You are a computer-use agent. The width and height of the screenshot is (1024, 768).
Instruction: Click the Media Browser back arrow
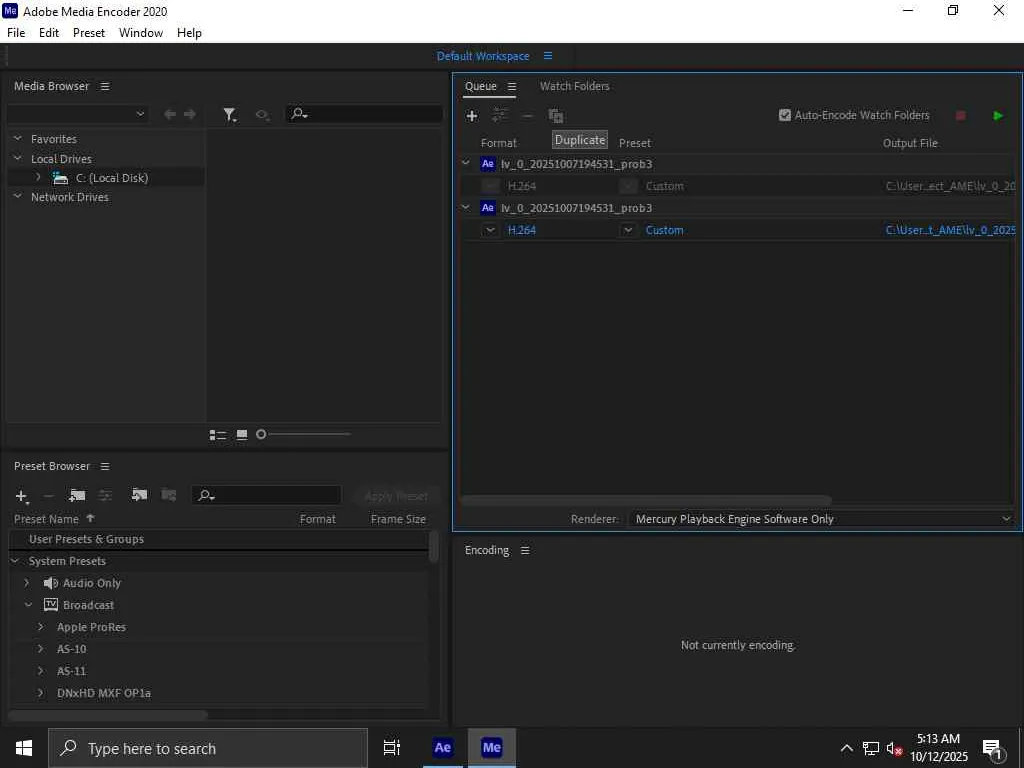tap(170, 114)
